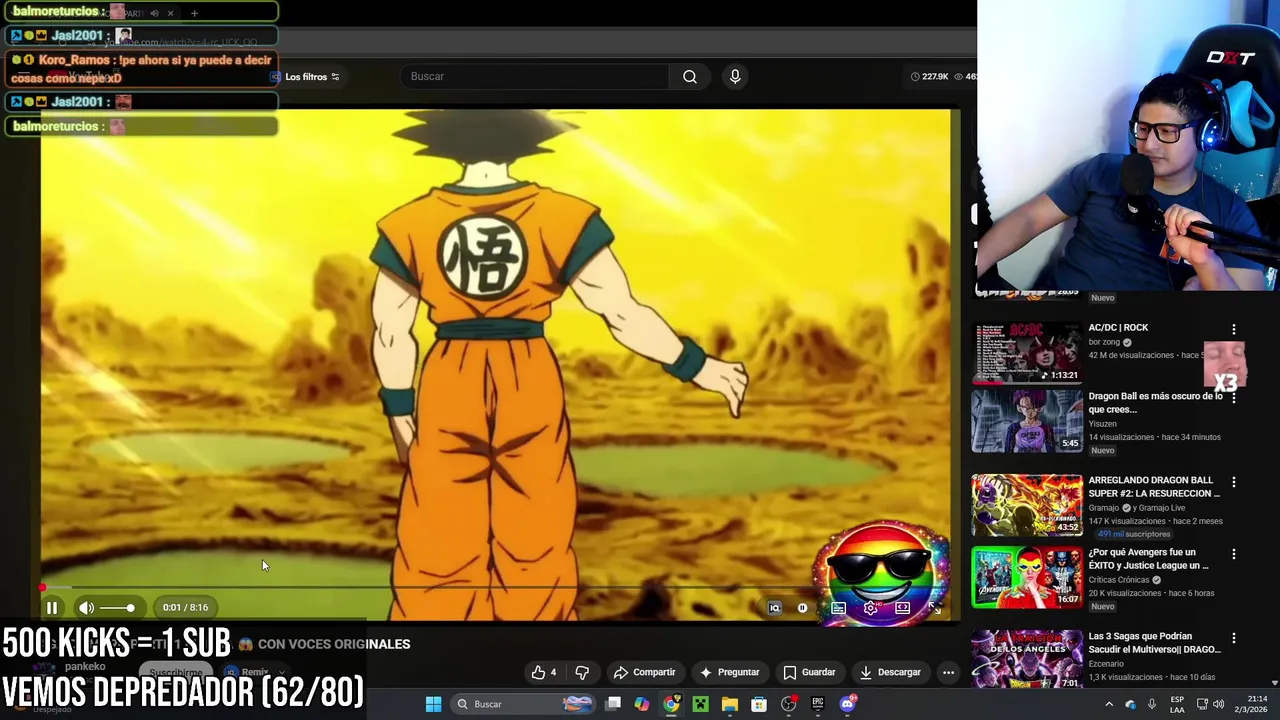Open the network tray icon
The width and height of the screenshot is (1280, 720).
tap(1202, 704)
